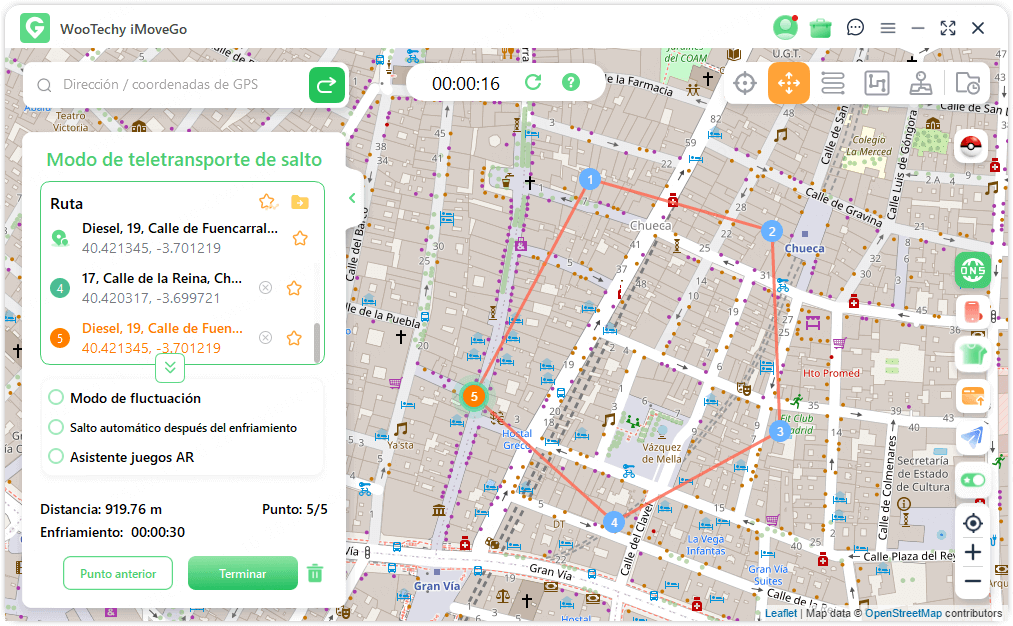1013x626 pixels.
Task: Click the Punto anterior button
Action: click(118, 574)
